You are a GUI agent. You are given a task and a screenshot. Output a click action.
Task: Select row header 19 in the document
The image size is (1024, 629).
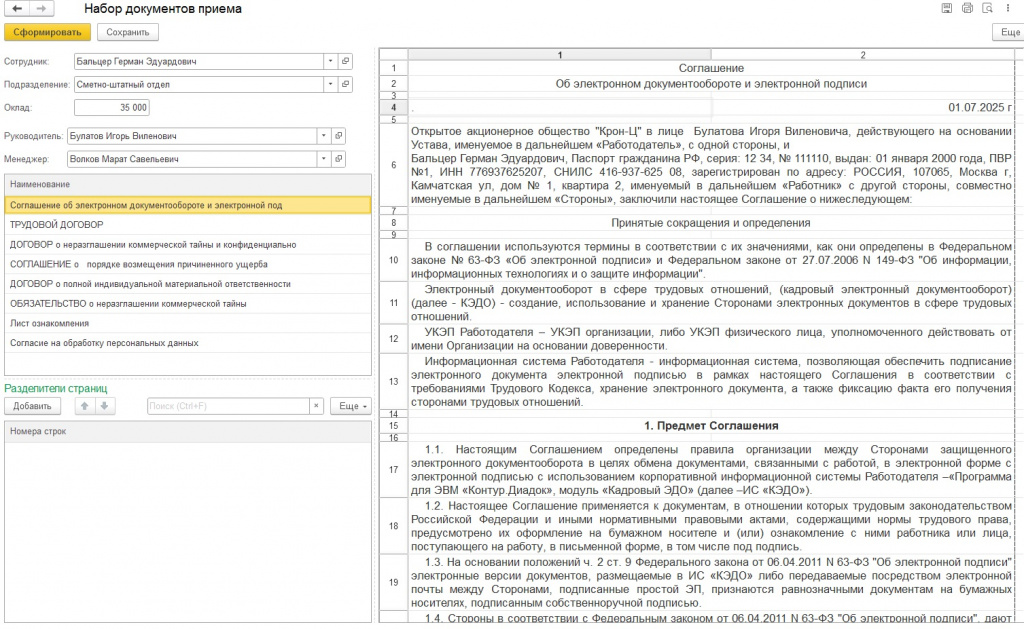pyautogui.click(x=394, y=582)
